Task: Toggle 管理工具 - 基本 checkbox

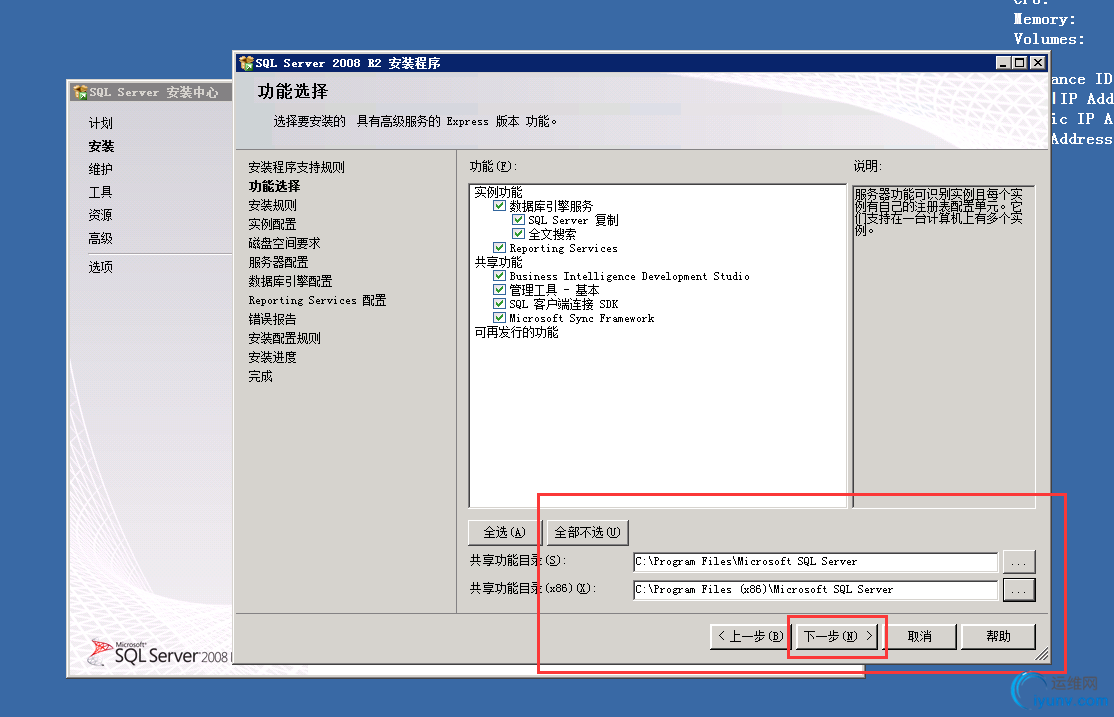Action: pos(499,290)
